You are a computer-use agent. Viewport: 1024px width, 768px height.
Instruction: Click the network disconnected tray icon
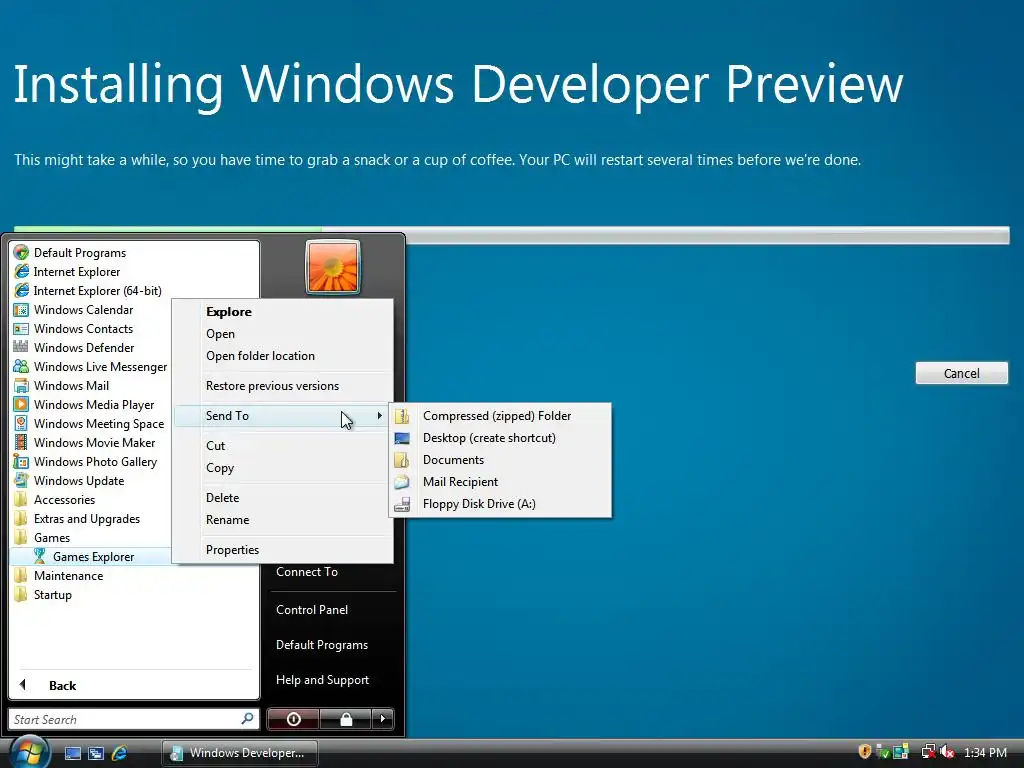click(929, 752)
